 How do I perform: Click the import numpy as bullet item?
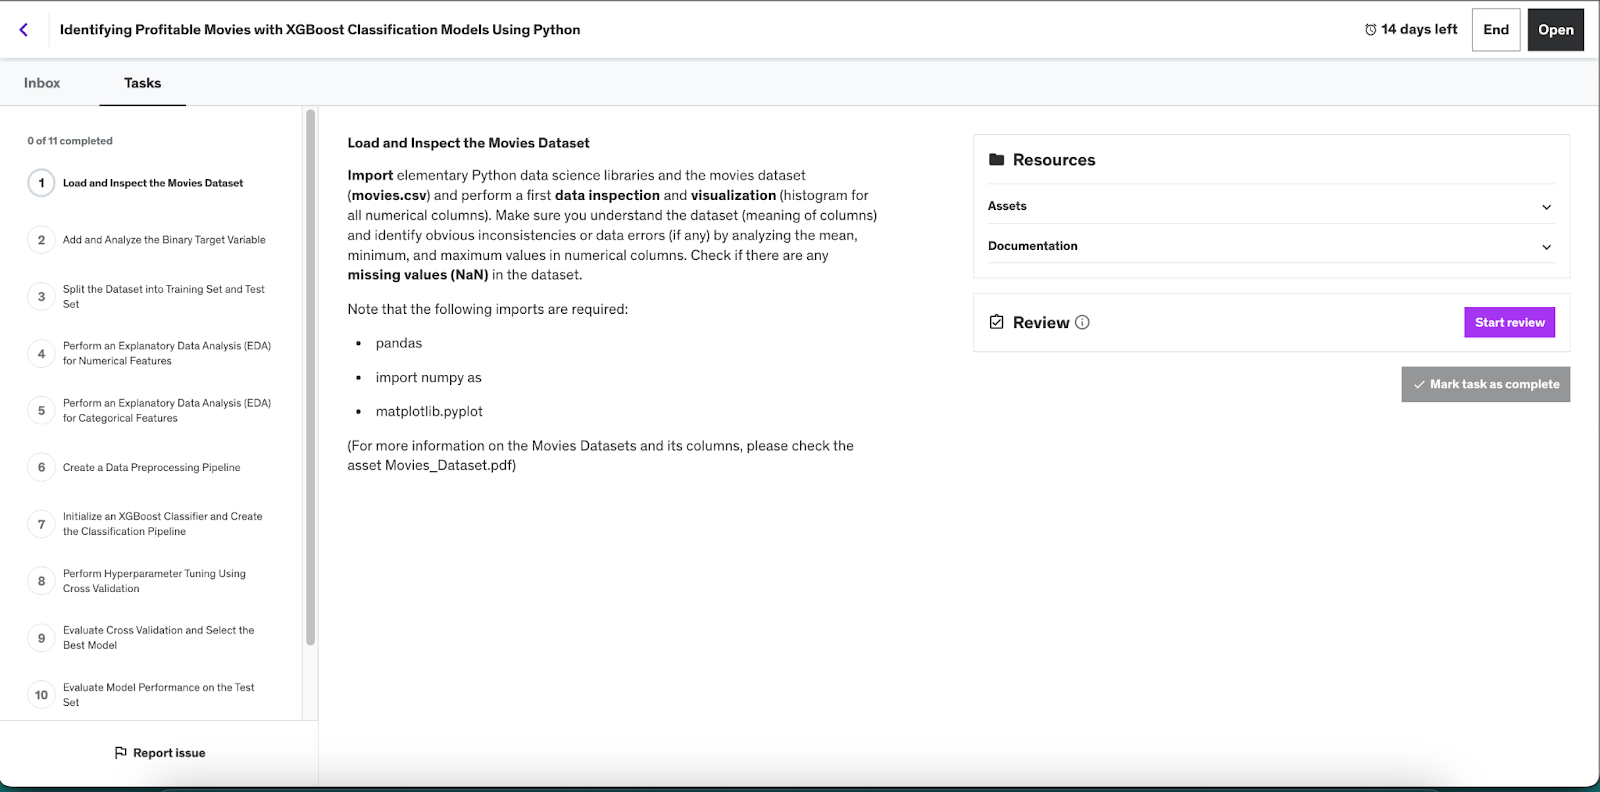point(428,377)
